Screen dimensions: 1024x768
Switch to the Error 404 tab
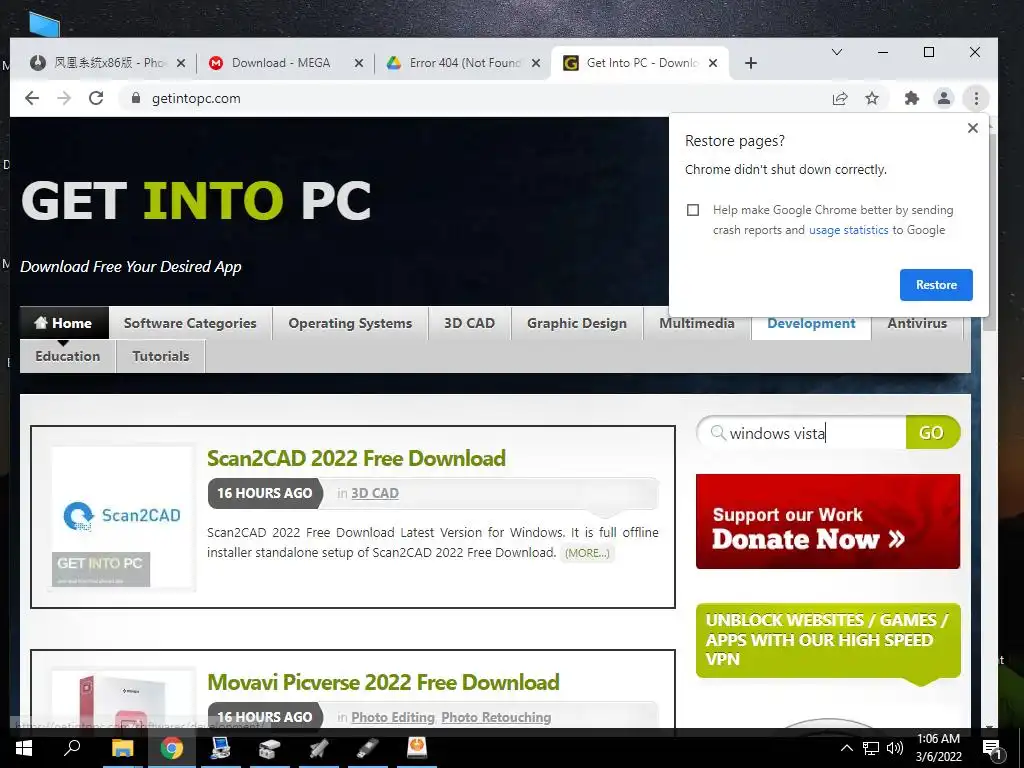[464, 63]
